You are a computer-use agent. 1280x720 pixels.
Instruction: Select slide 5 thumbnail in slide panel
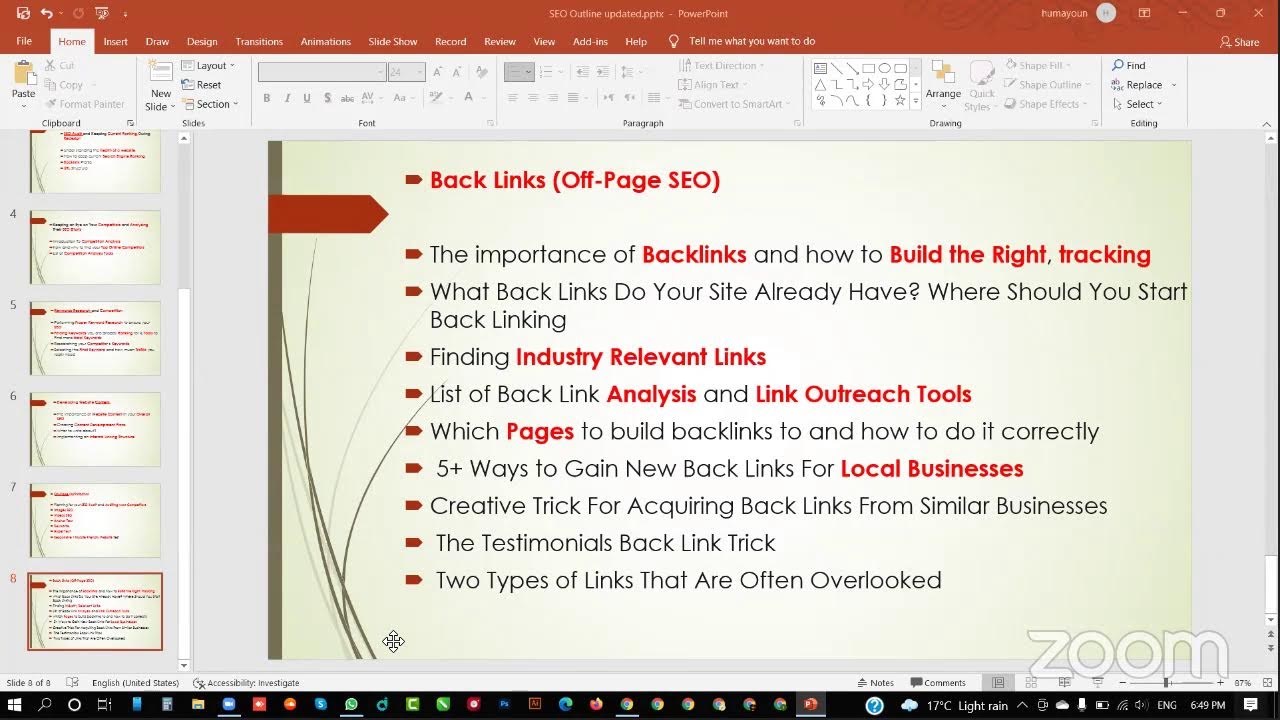[95, 338]
